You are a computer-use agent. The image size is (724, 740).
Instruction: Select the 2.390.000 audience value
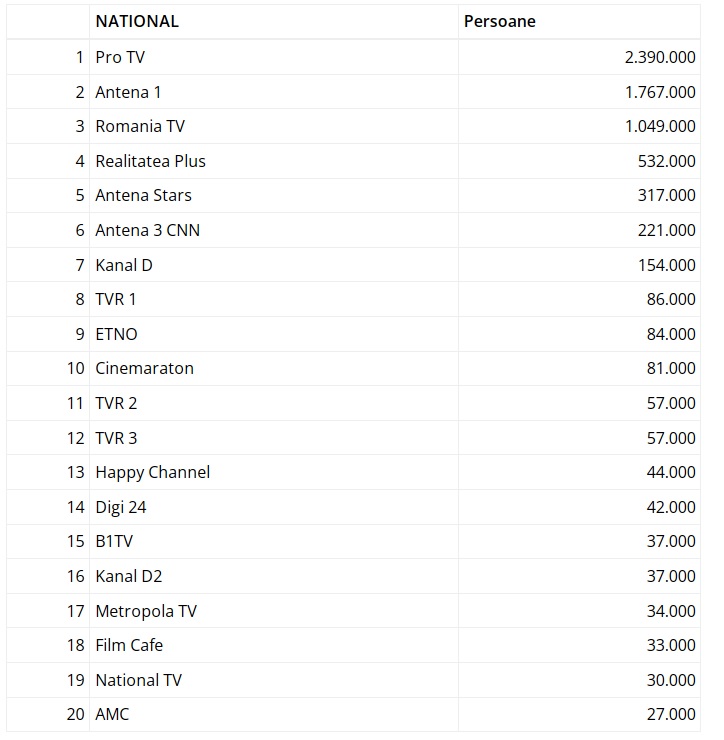point(659,57)
